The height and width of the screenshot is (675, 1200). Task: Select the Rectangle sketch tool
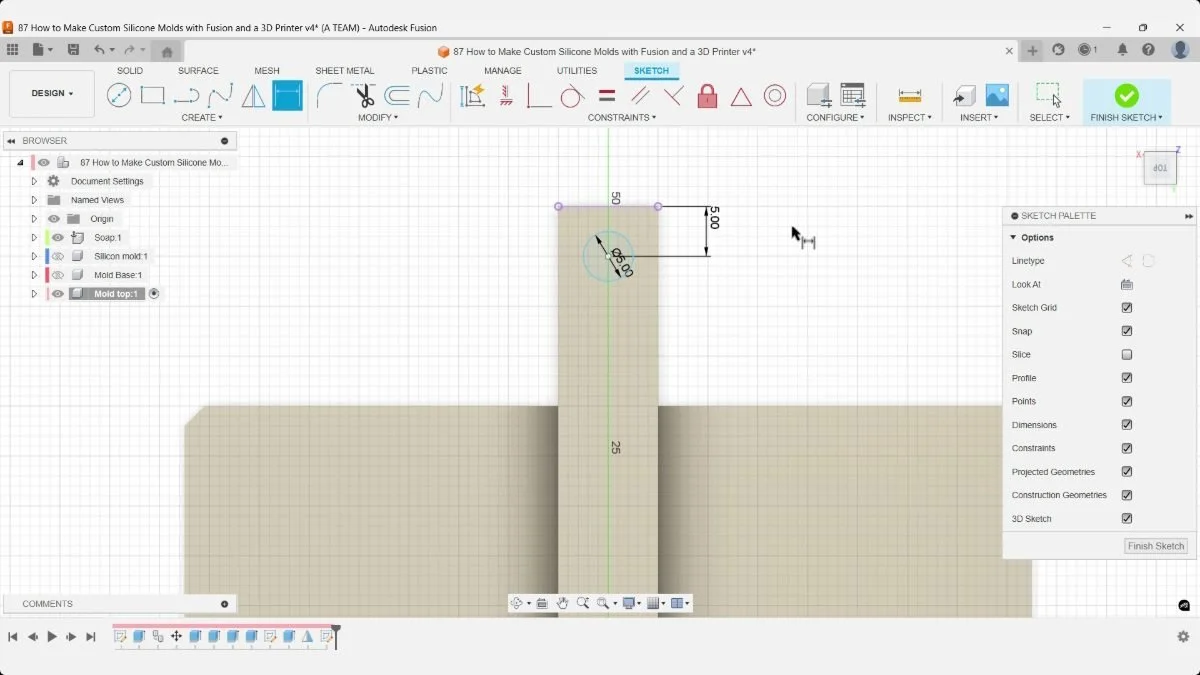(152, 95)
